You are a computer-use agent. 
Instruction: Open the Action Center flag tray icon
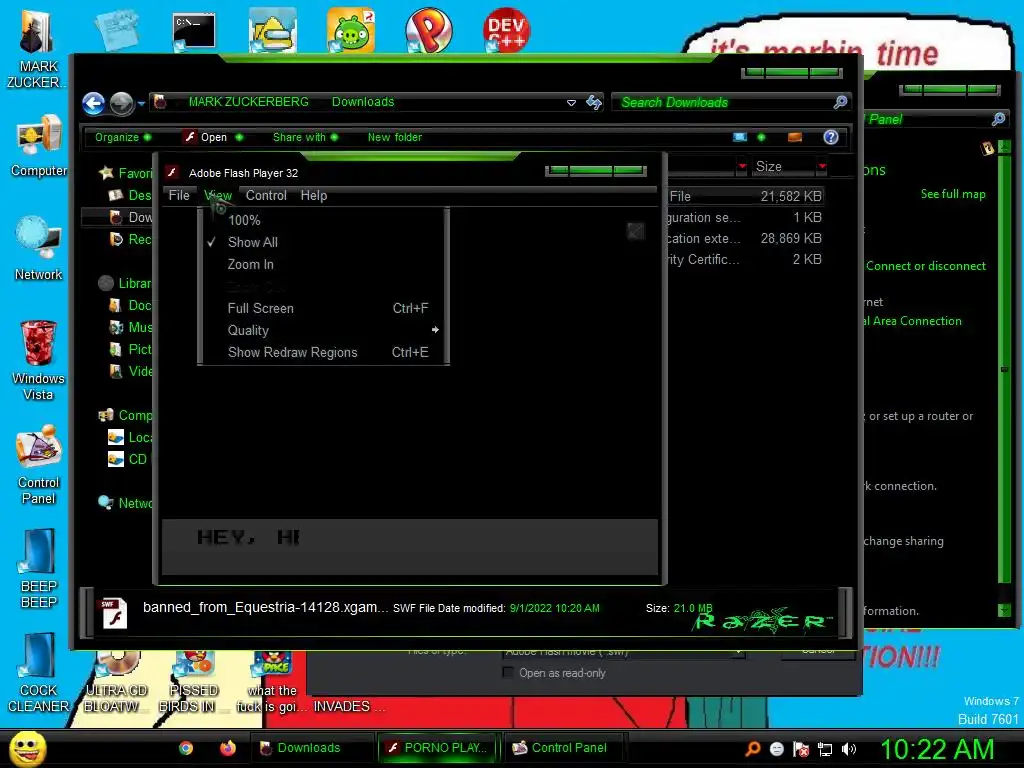[801, 749]
